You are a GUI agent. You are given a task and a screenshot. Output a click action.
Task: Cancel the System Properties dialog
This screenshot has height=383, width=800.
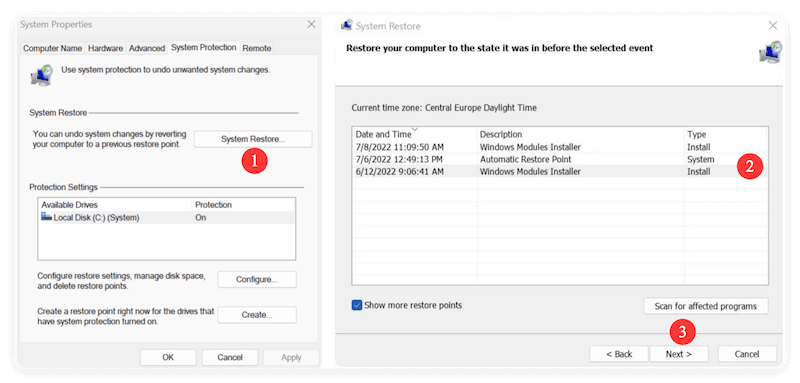tap(230, 358)
